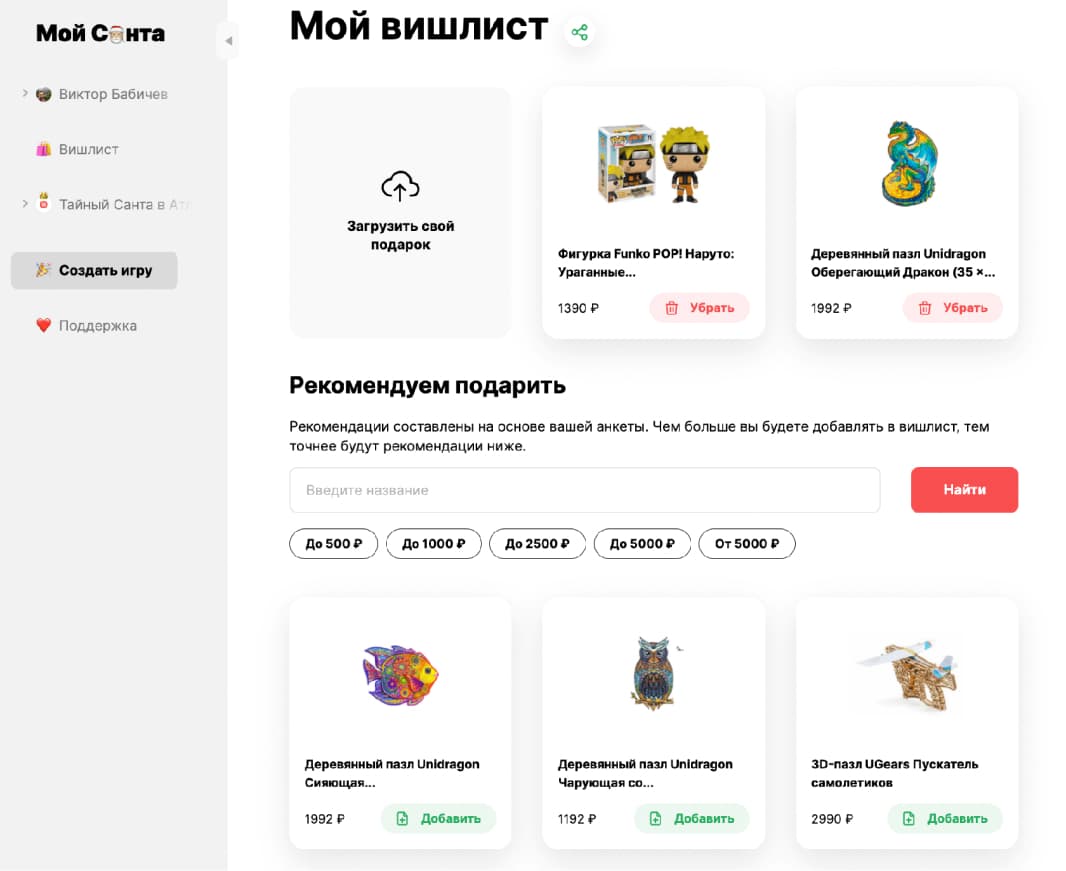The width and height of the screenshot is (1066, 871).
Task: Click the gift name search input field
Action: [585, 490]
